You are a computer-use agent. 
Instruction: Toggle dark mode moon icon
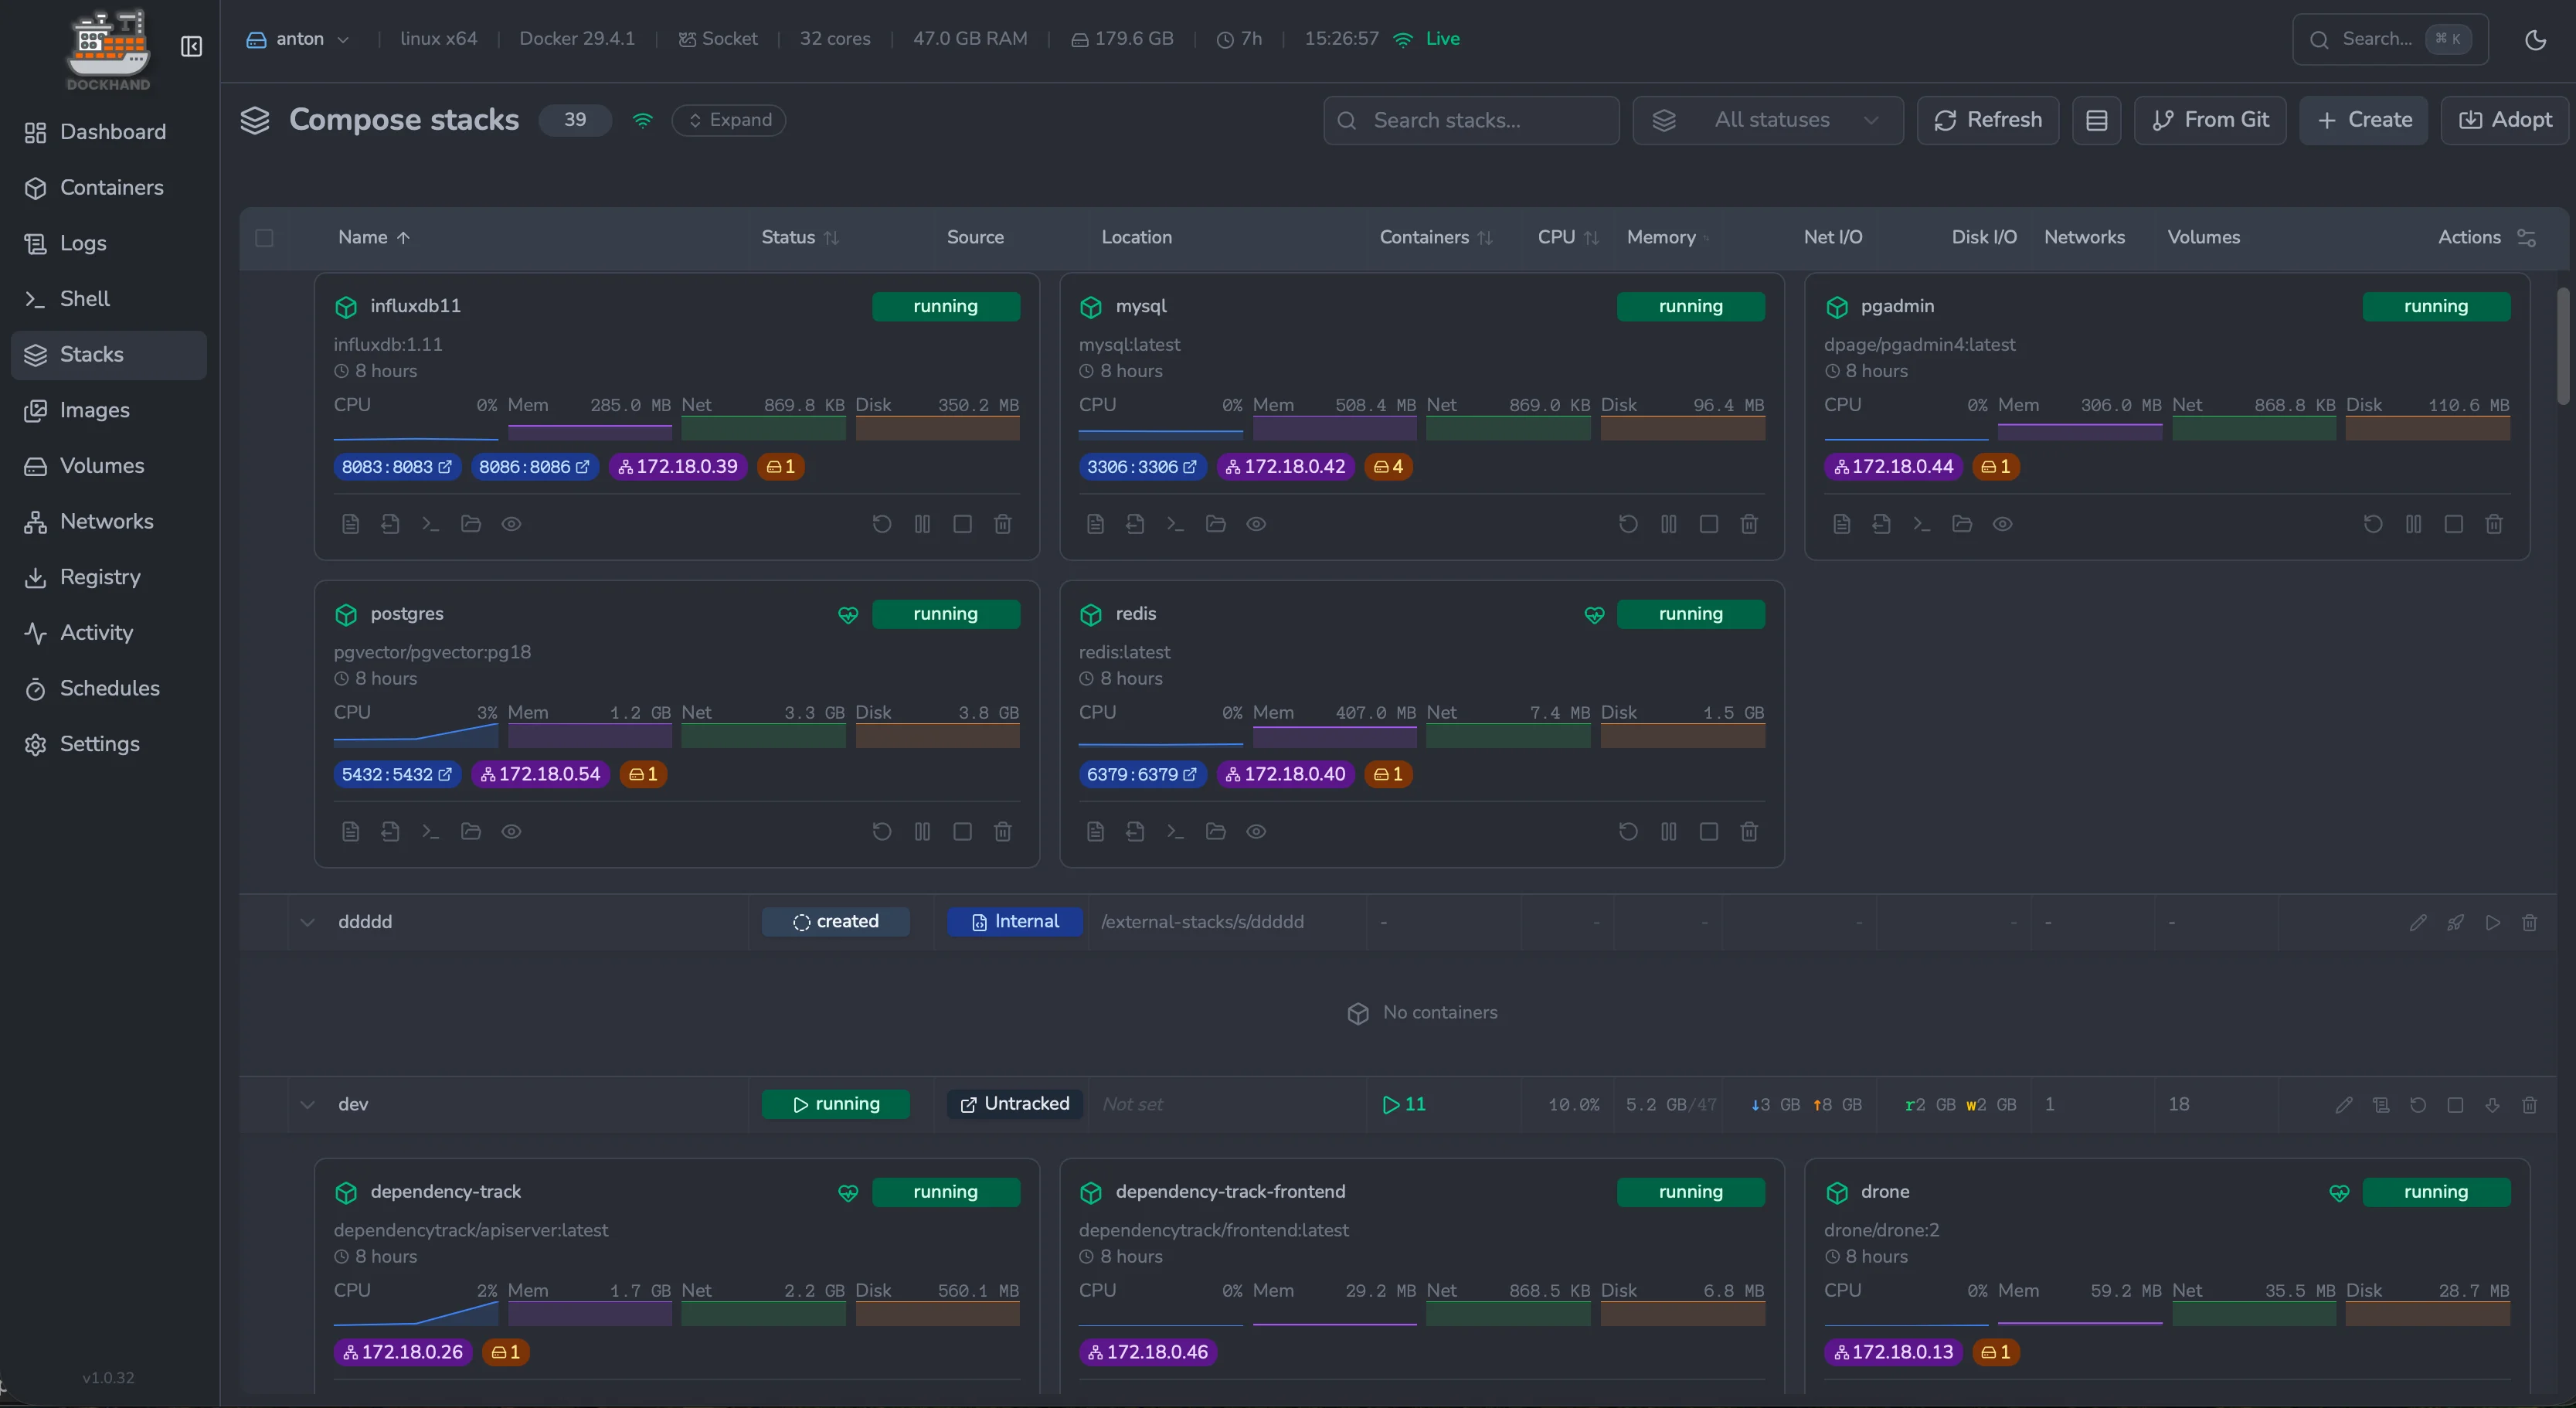(x=2535, y=40)
